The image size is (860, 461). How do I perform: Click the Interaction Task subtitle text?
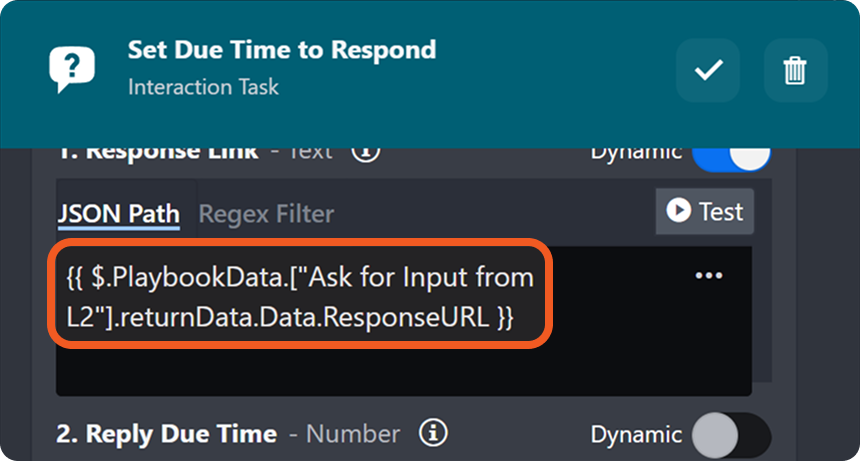203,87
